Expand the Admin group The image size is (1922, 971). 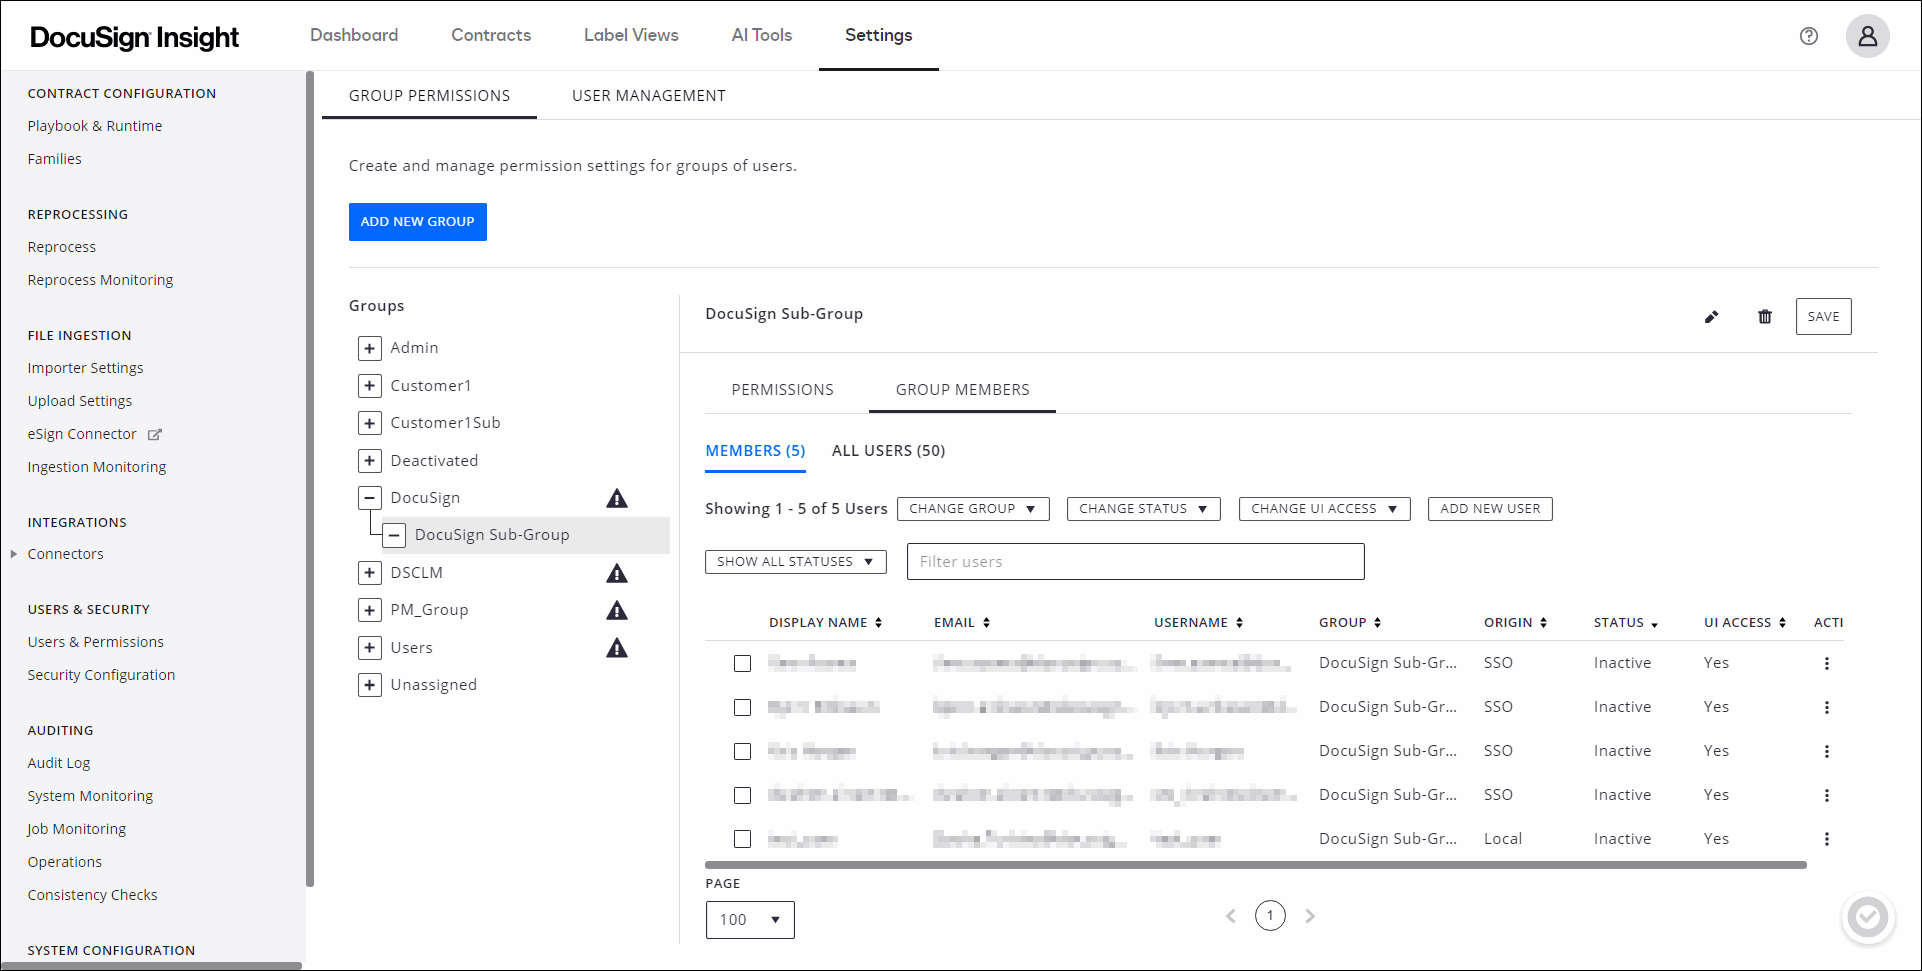[x=370, y=348]
